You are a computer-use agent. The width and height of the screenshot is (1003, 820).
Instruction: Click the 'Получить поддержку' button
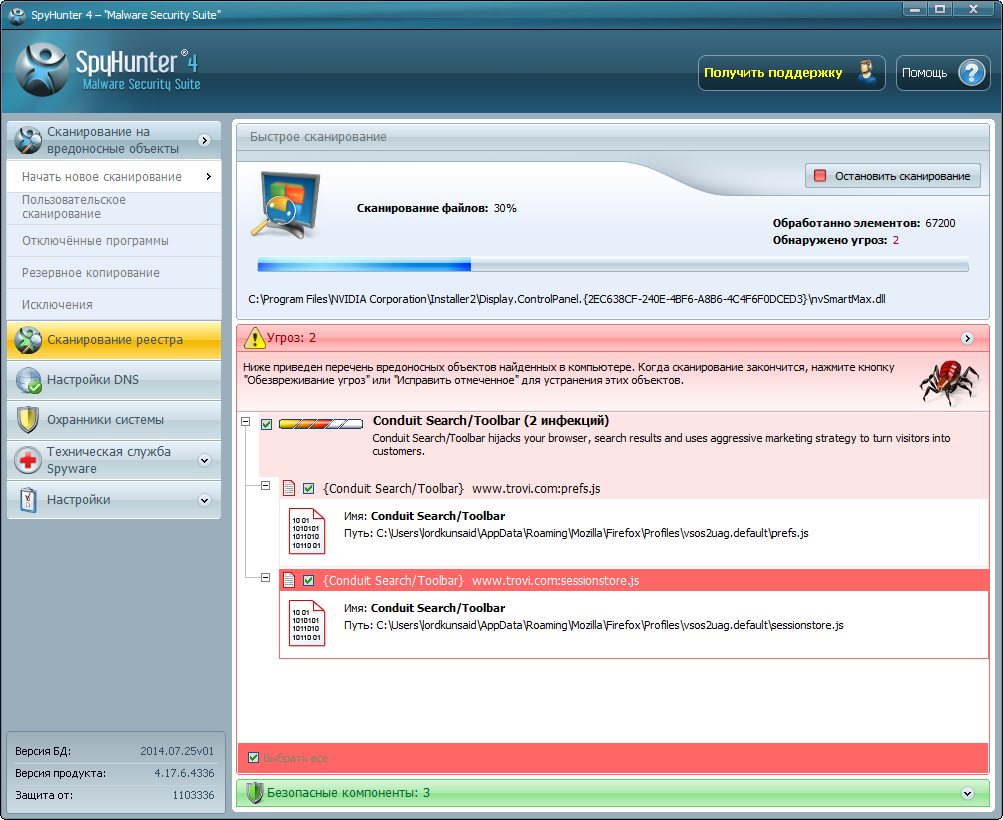click(791, 73)
